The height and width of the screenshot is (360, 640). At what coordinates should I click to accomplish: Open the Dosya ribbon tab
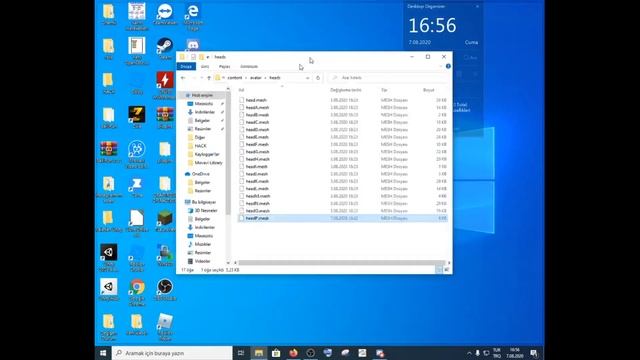(x=186, y=66)
